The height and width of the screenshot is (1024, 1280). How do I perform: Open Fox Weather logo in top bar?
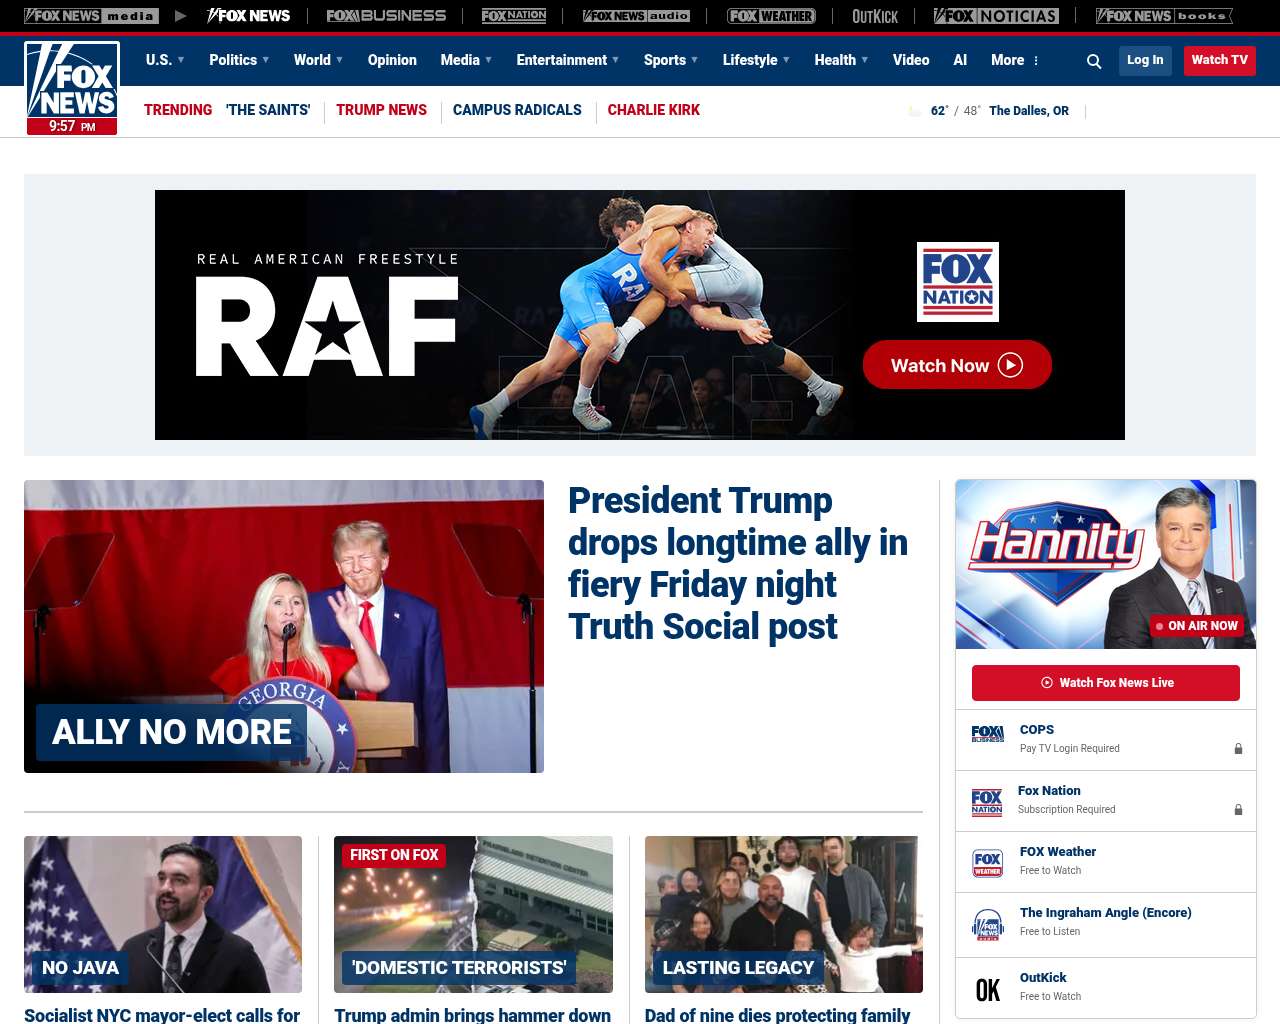771,16
